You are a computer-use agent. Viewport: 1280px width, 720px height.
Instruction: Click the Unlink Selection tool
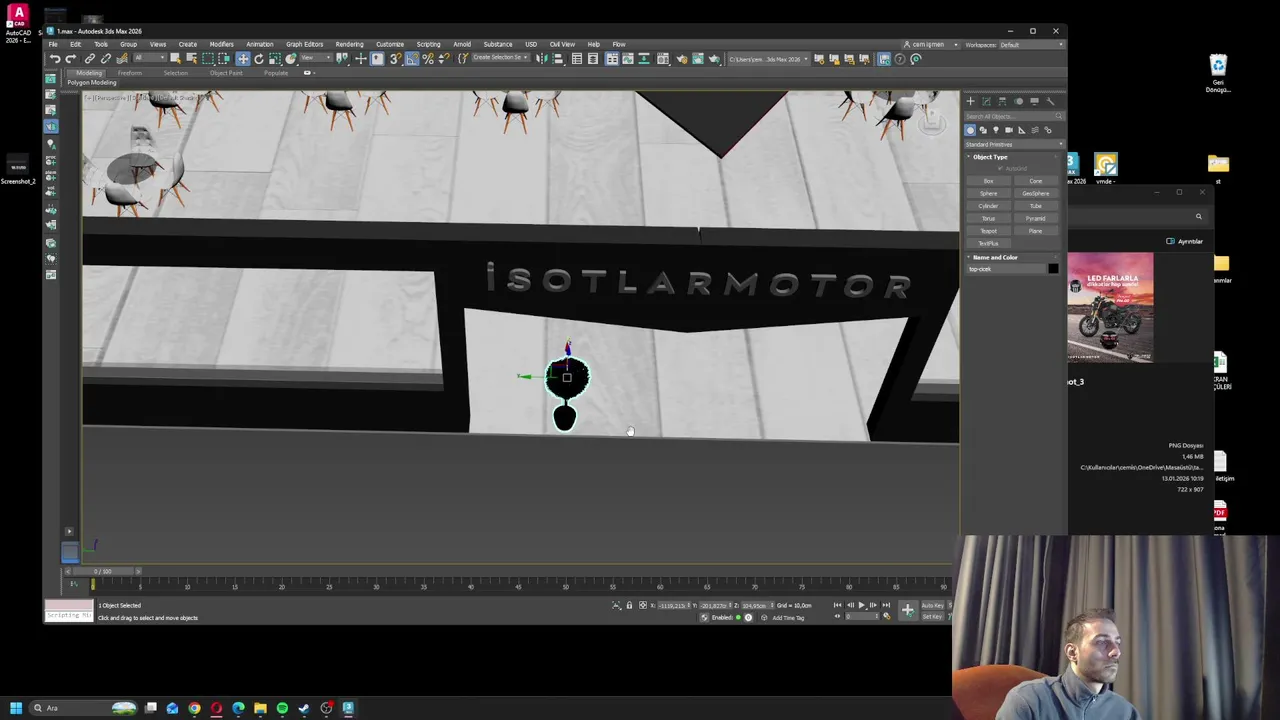[x=105, y=58]
